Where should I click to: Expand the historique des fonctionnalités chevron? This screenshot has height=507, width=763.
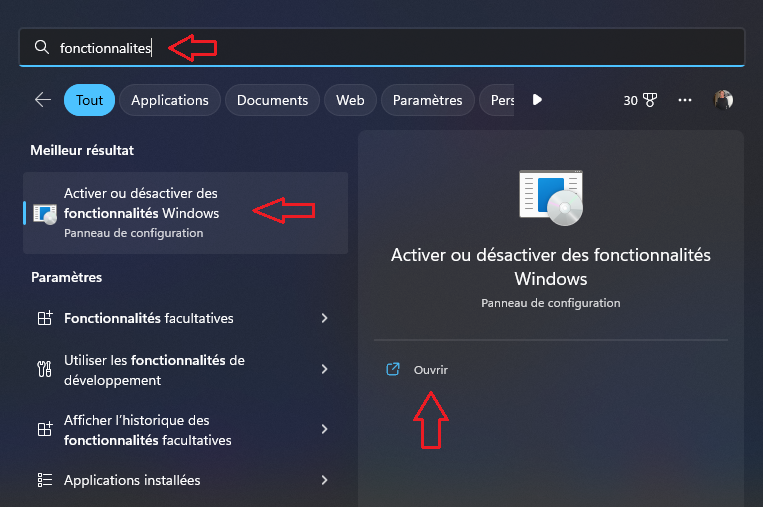[325, 429]
